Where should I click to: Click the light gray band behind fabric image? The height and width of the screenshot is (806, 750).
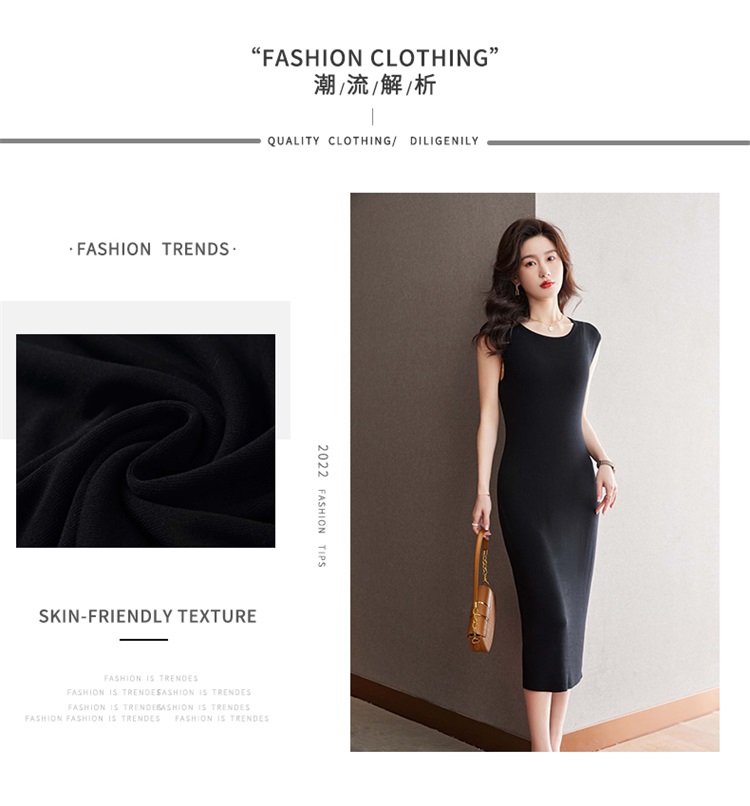[145, 317]
